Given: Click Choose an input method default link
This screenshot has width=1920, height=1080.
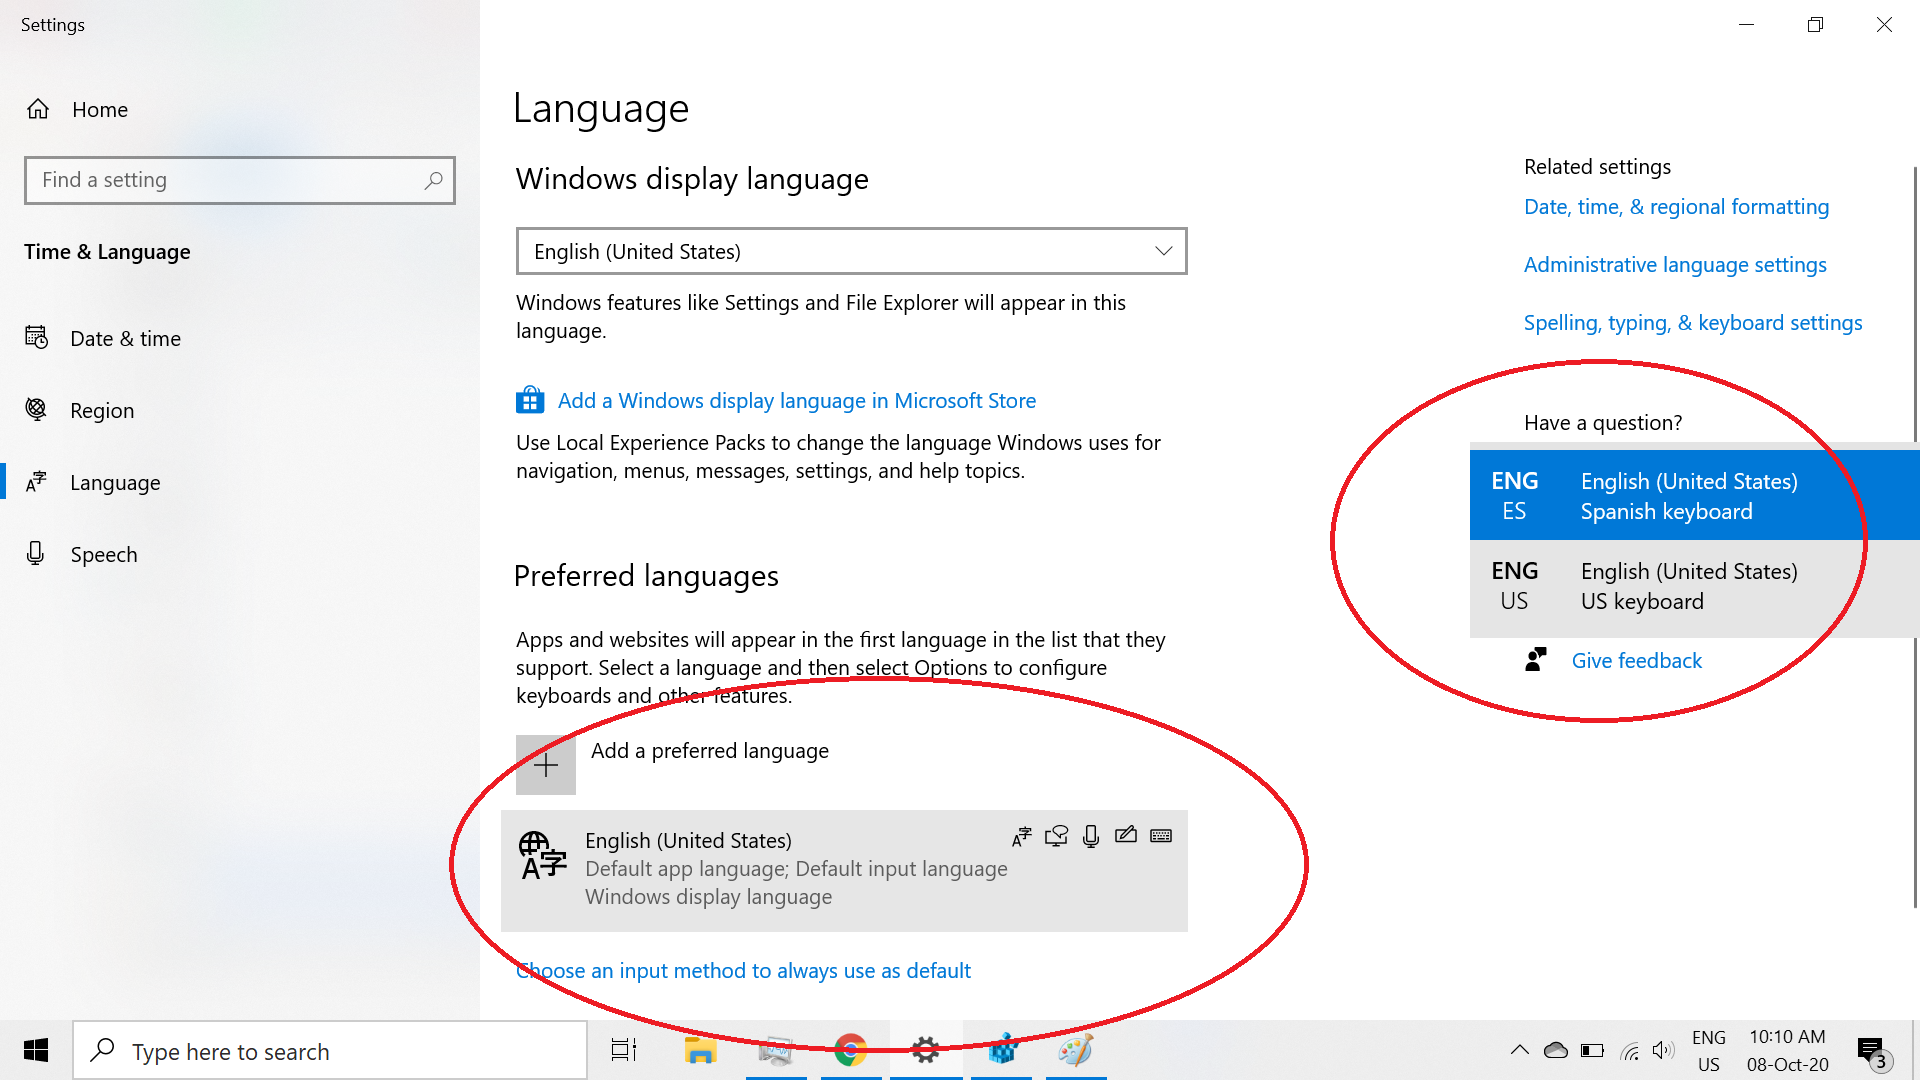Looking at the screenshot, I should click(743, 971).
